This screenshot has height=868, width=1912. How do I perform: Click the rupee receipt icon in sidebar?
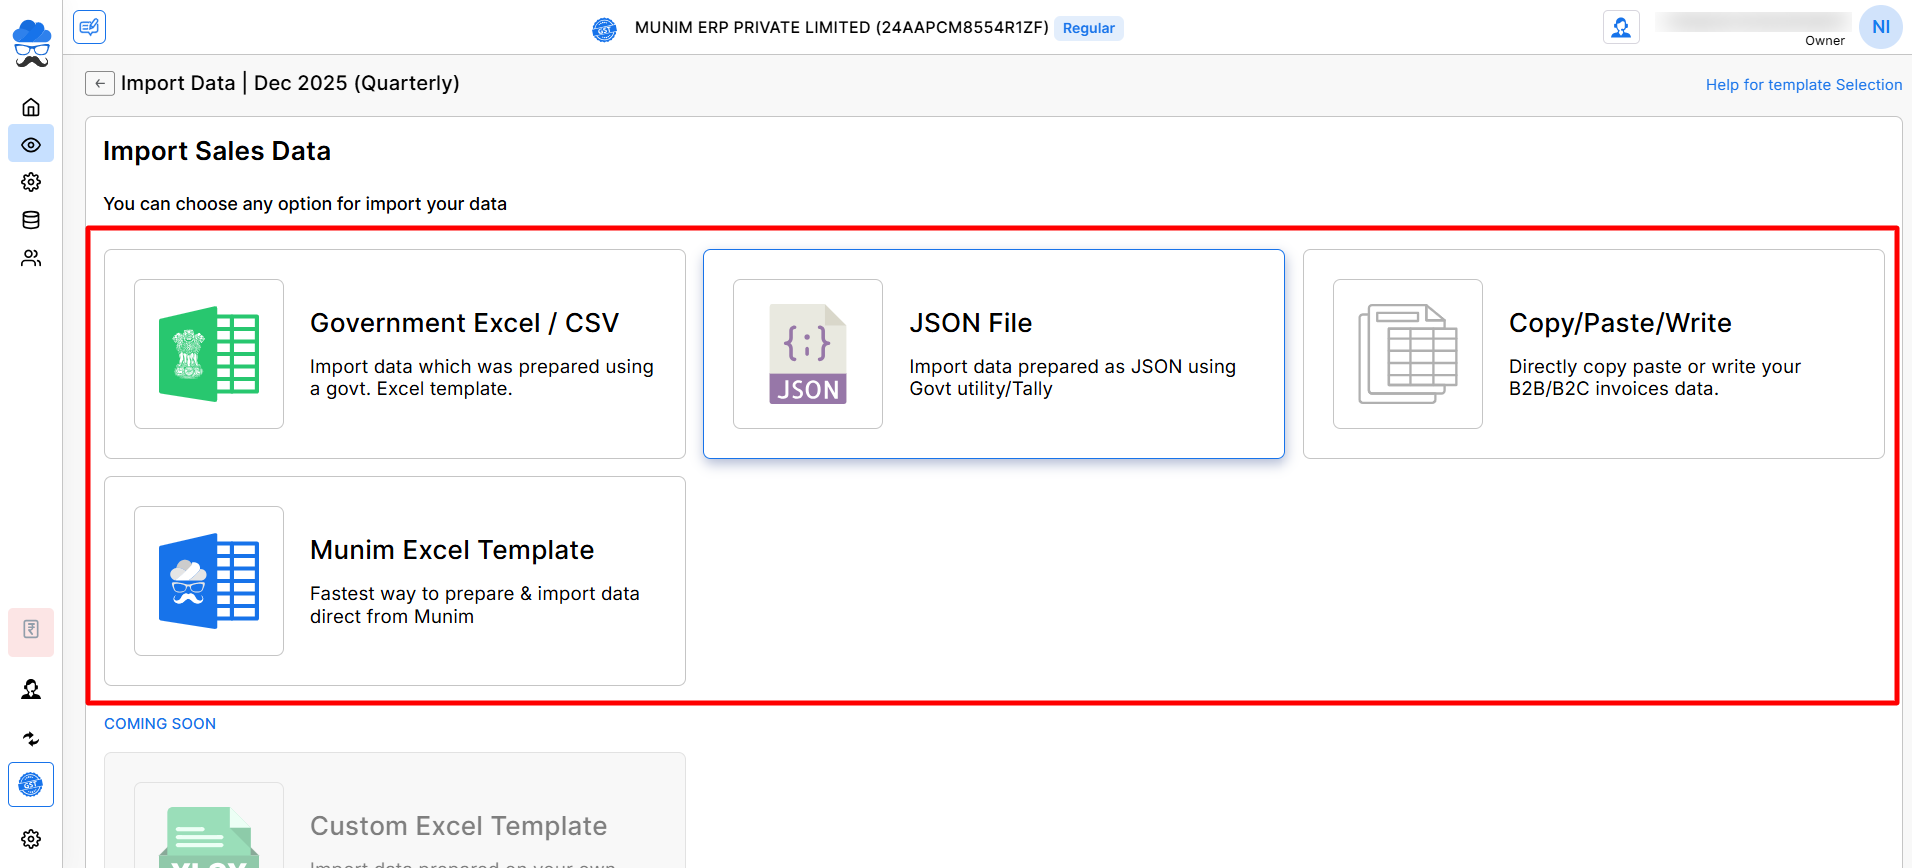(x=31, y=630)
